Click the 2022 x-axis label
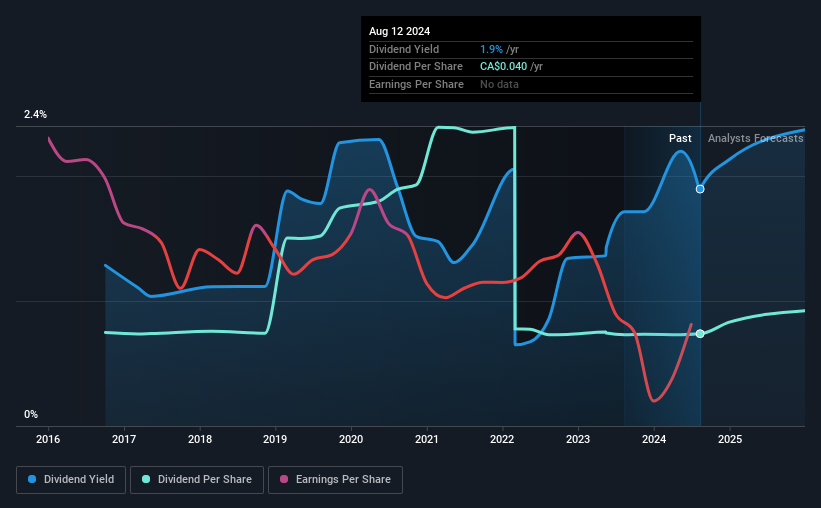 tap(502, 439)
